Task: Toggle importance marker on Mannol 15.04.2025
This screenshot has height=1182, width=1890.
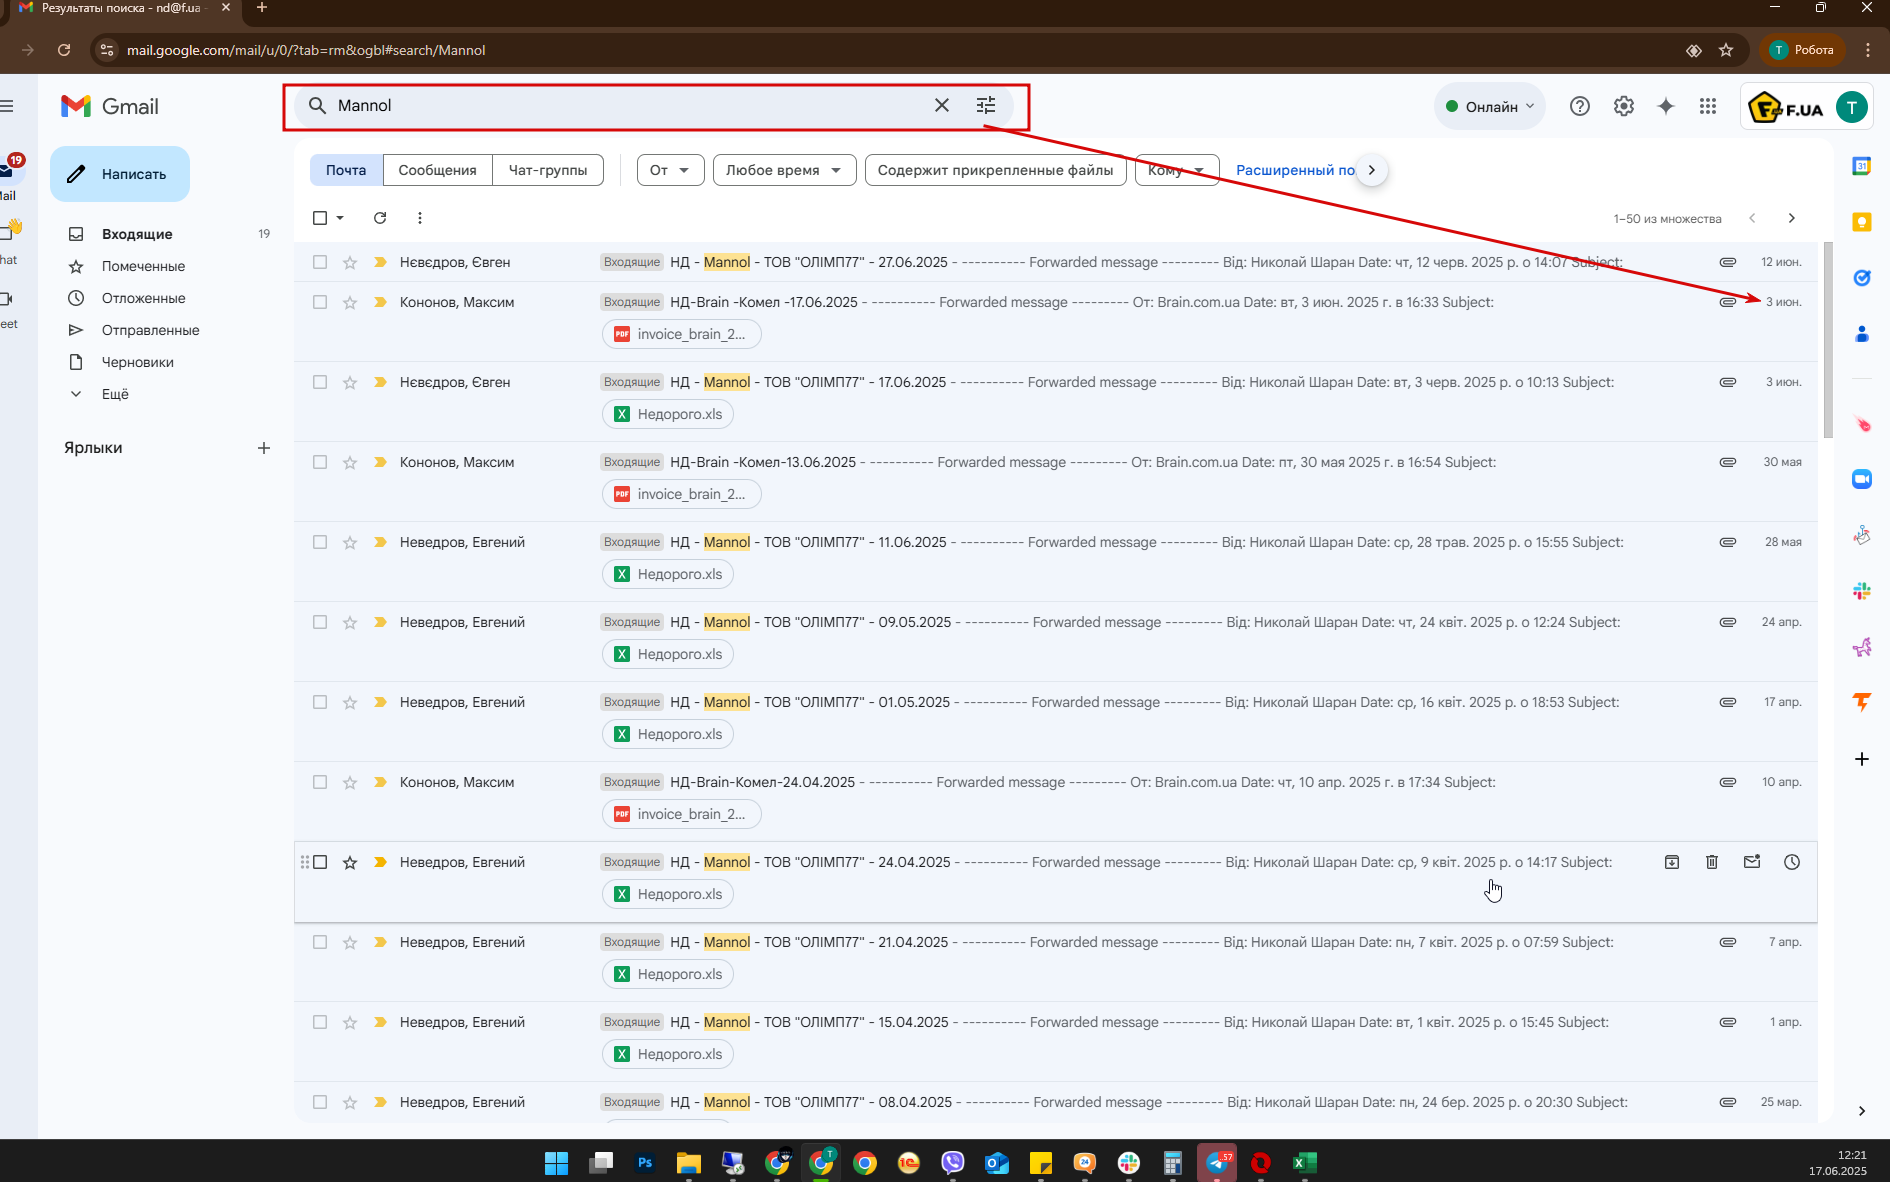Action: pyautogui.click(x=380, y=1022)
